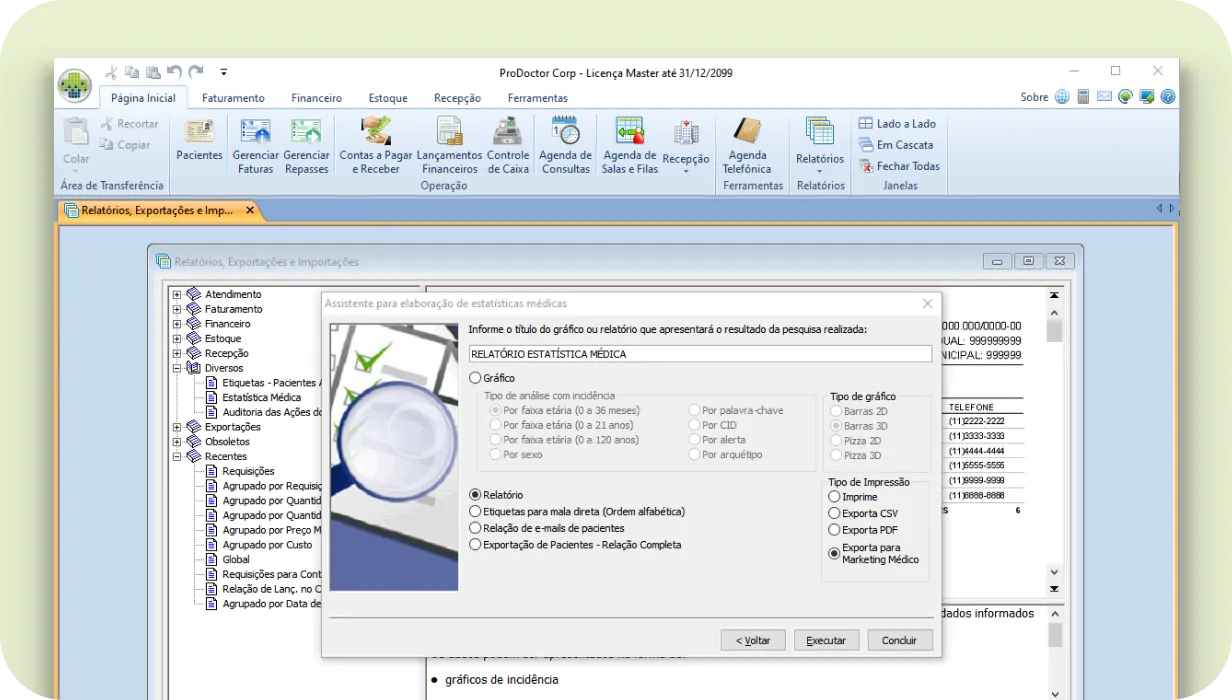Click the Executar button
This screenshot has height=700, width=1232.
pos(826,640)
